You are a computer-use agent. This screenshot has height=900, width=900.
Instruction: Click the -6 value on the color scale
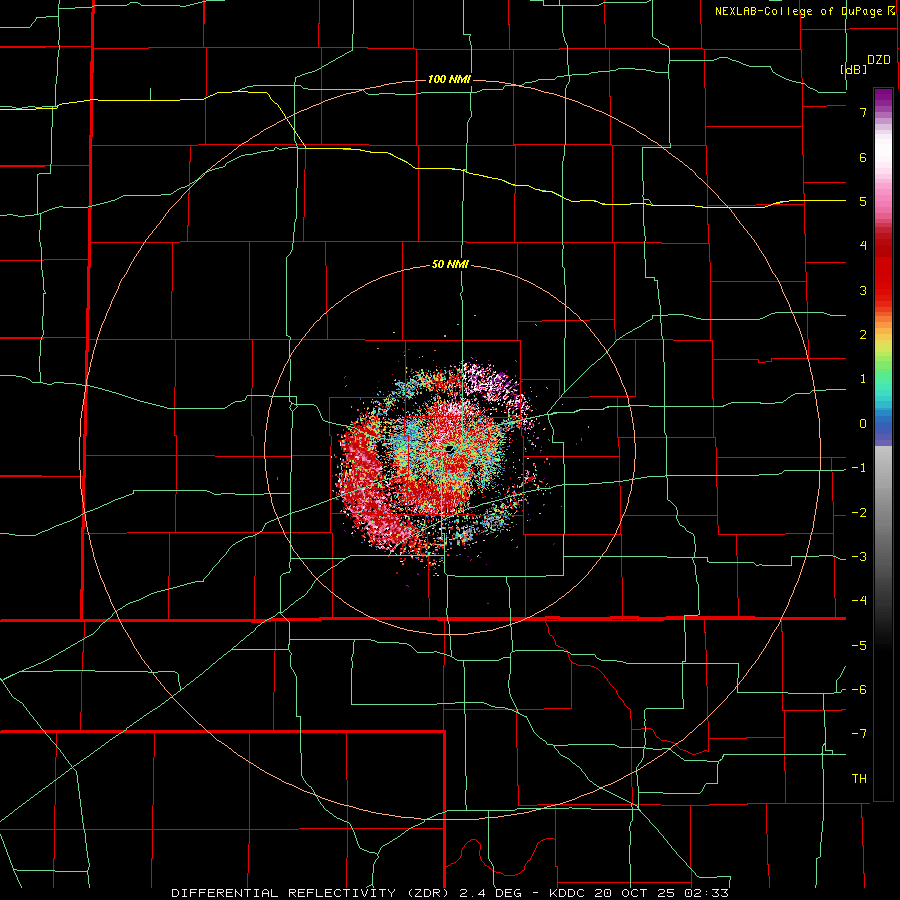(x=859, y=690)
